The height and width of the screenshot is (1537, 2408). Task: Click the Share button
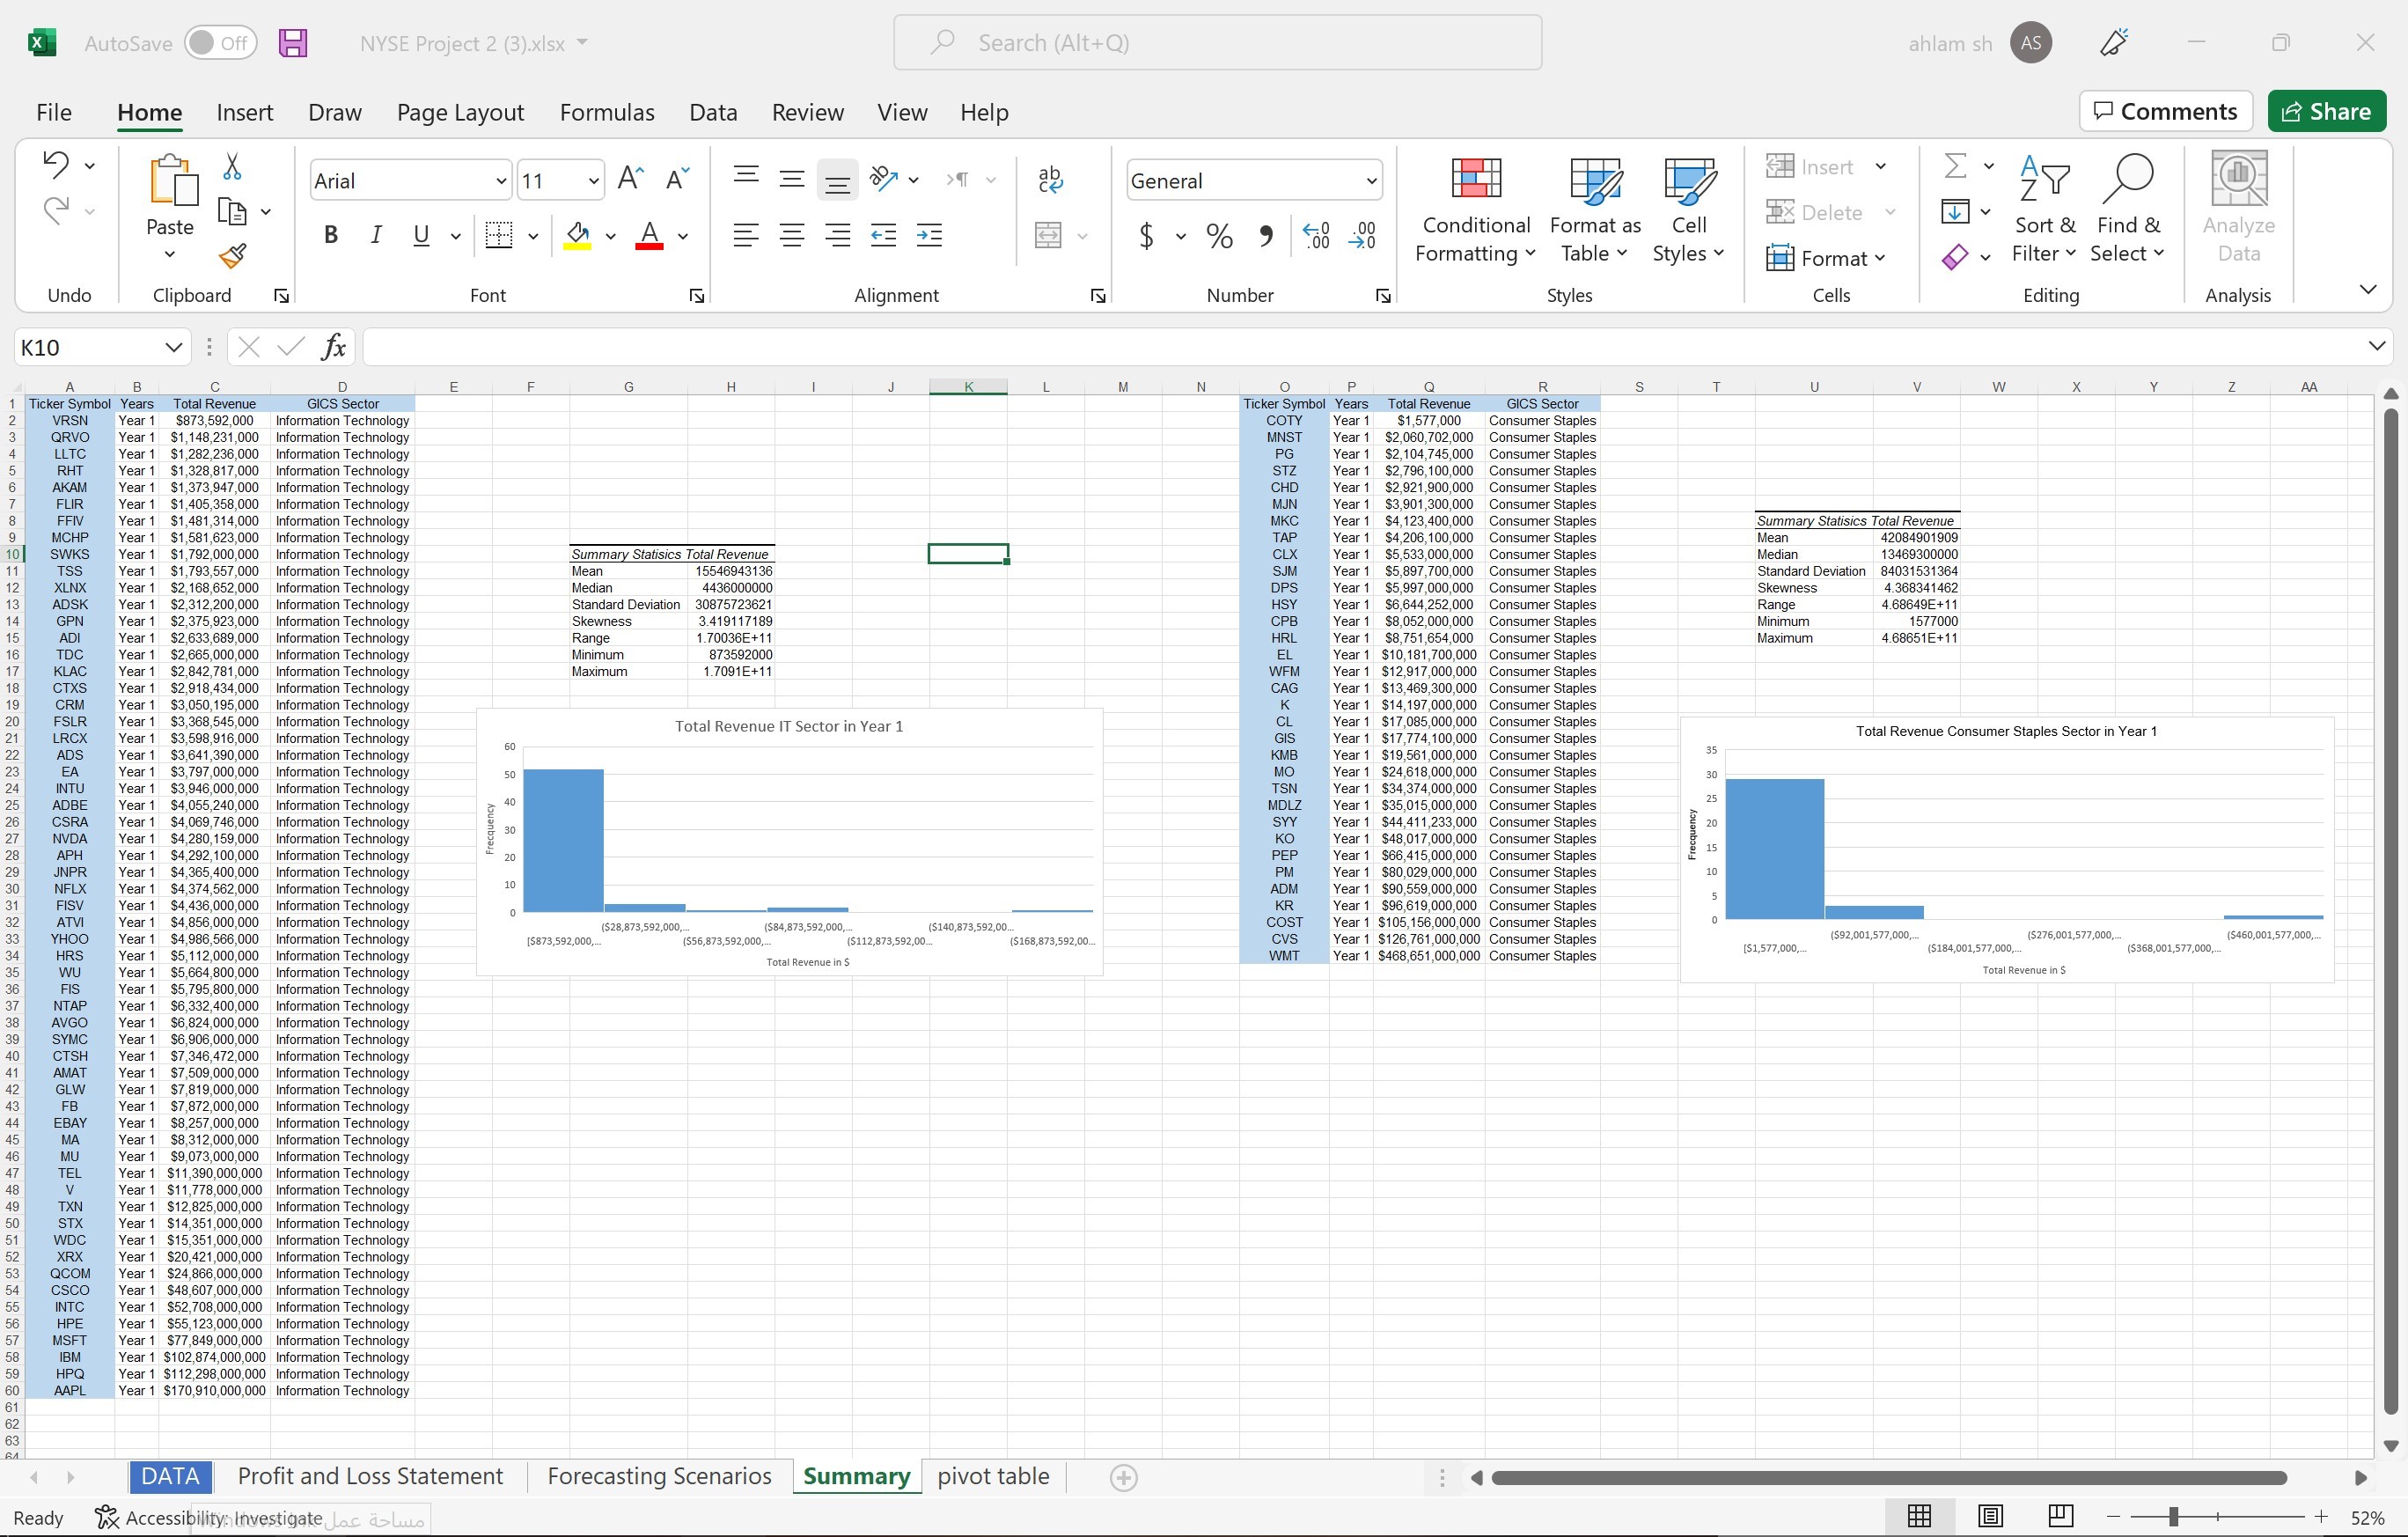(x=2327, y=110)
